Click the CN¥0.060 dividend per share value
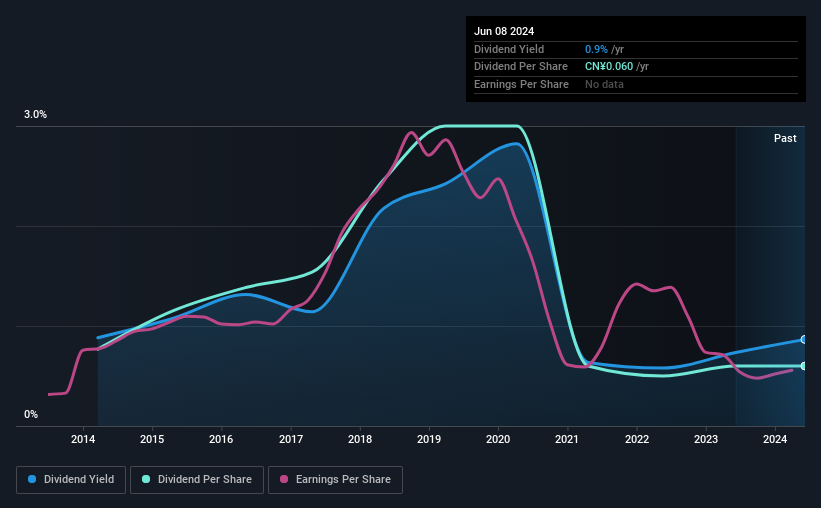821x508 pixels. (609, 67)
